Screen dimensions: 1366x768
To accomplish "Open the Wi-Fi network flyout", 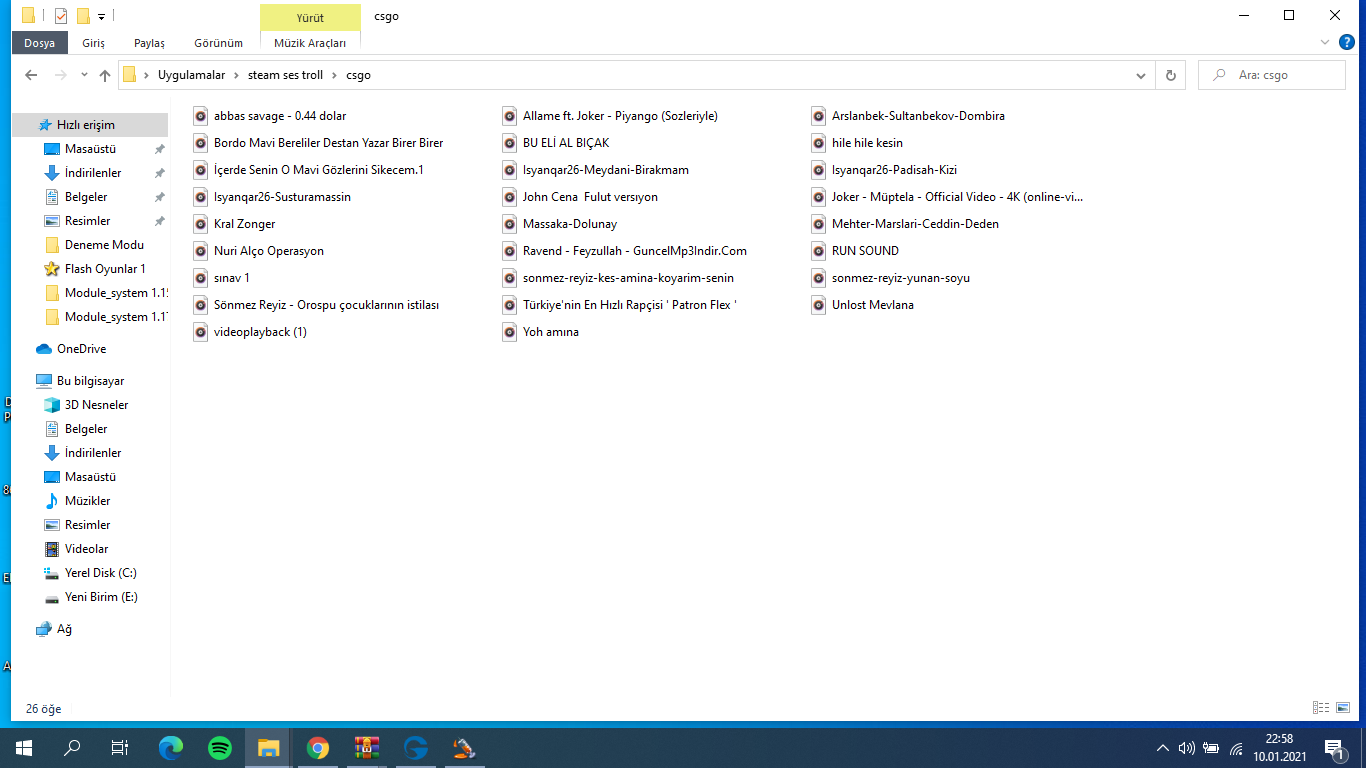I will click(1236, 748).
